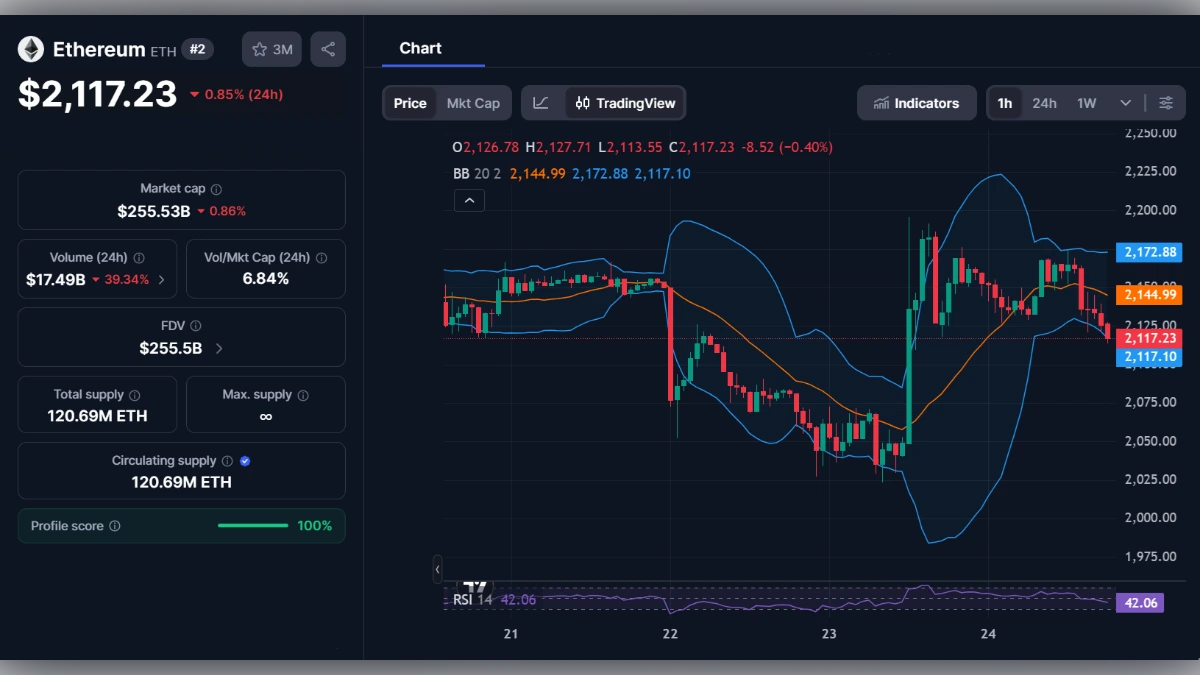
Task: Click the Ethereum logo icon
Action: pyautogui.click(x=30, y=49)
